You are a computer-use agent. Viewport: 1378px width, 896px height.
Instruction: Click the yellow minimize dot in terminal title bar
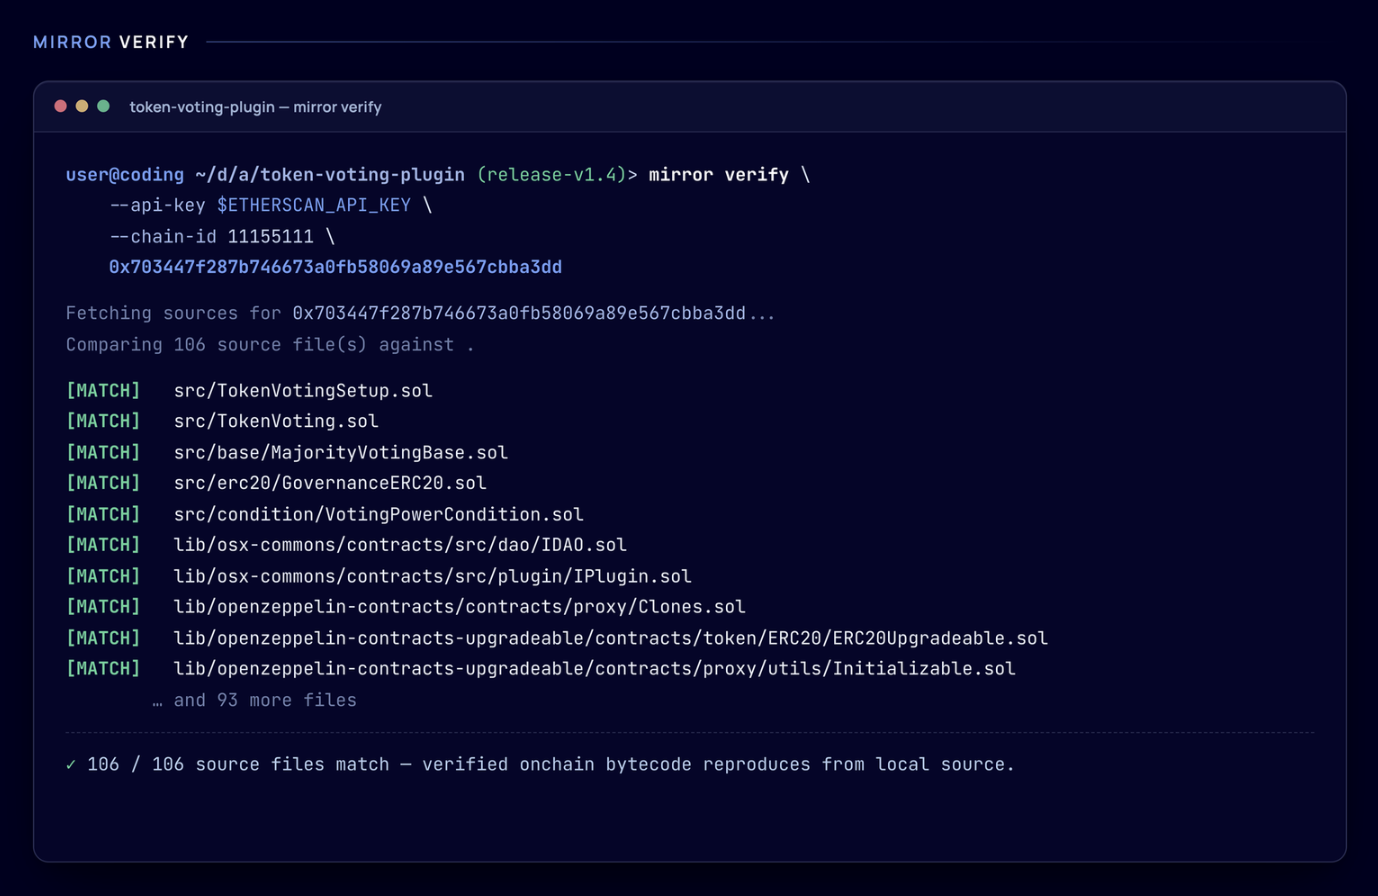coord(82,106)
